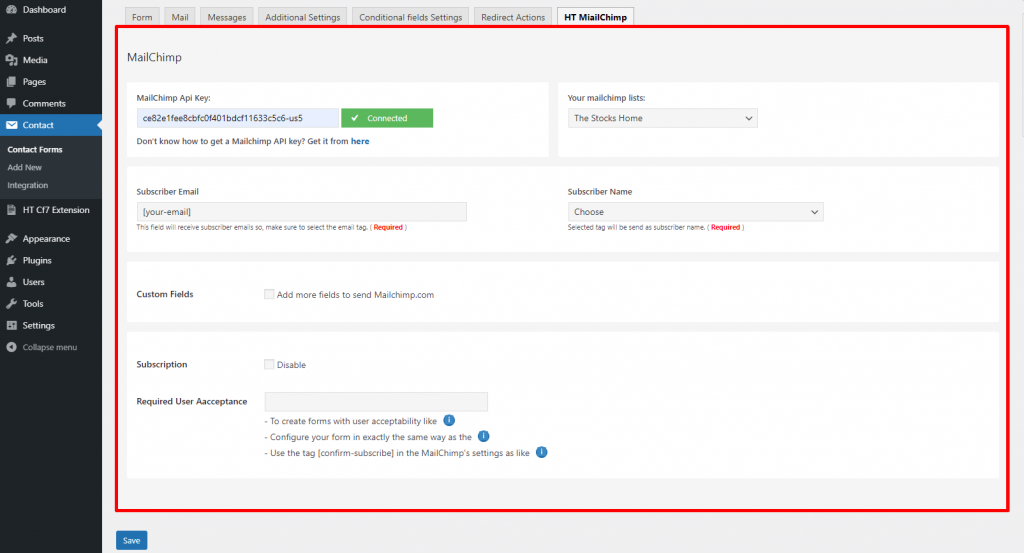The height and width of the screenshot is (553, 1024).
Task: Click the Posts pin icon in sidebar
Action: pos(11,38)
